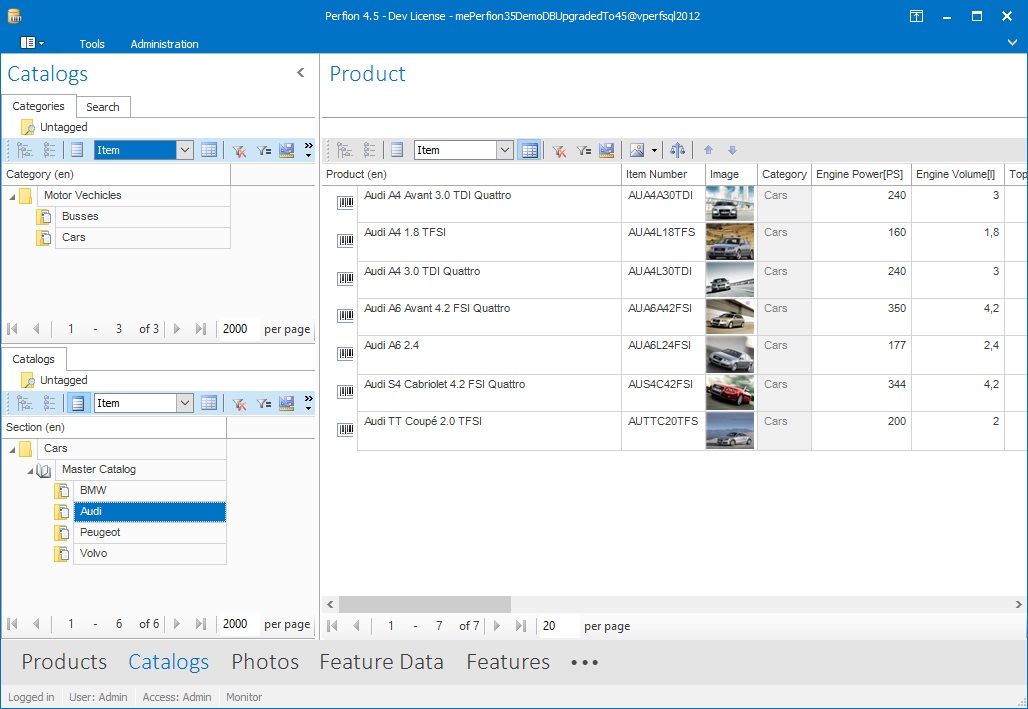Screen dimensions: 1028x709
Task: Click barcode icon of Audi A4 1.8 TFSI row
Action: coord(346,241)
